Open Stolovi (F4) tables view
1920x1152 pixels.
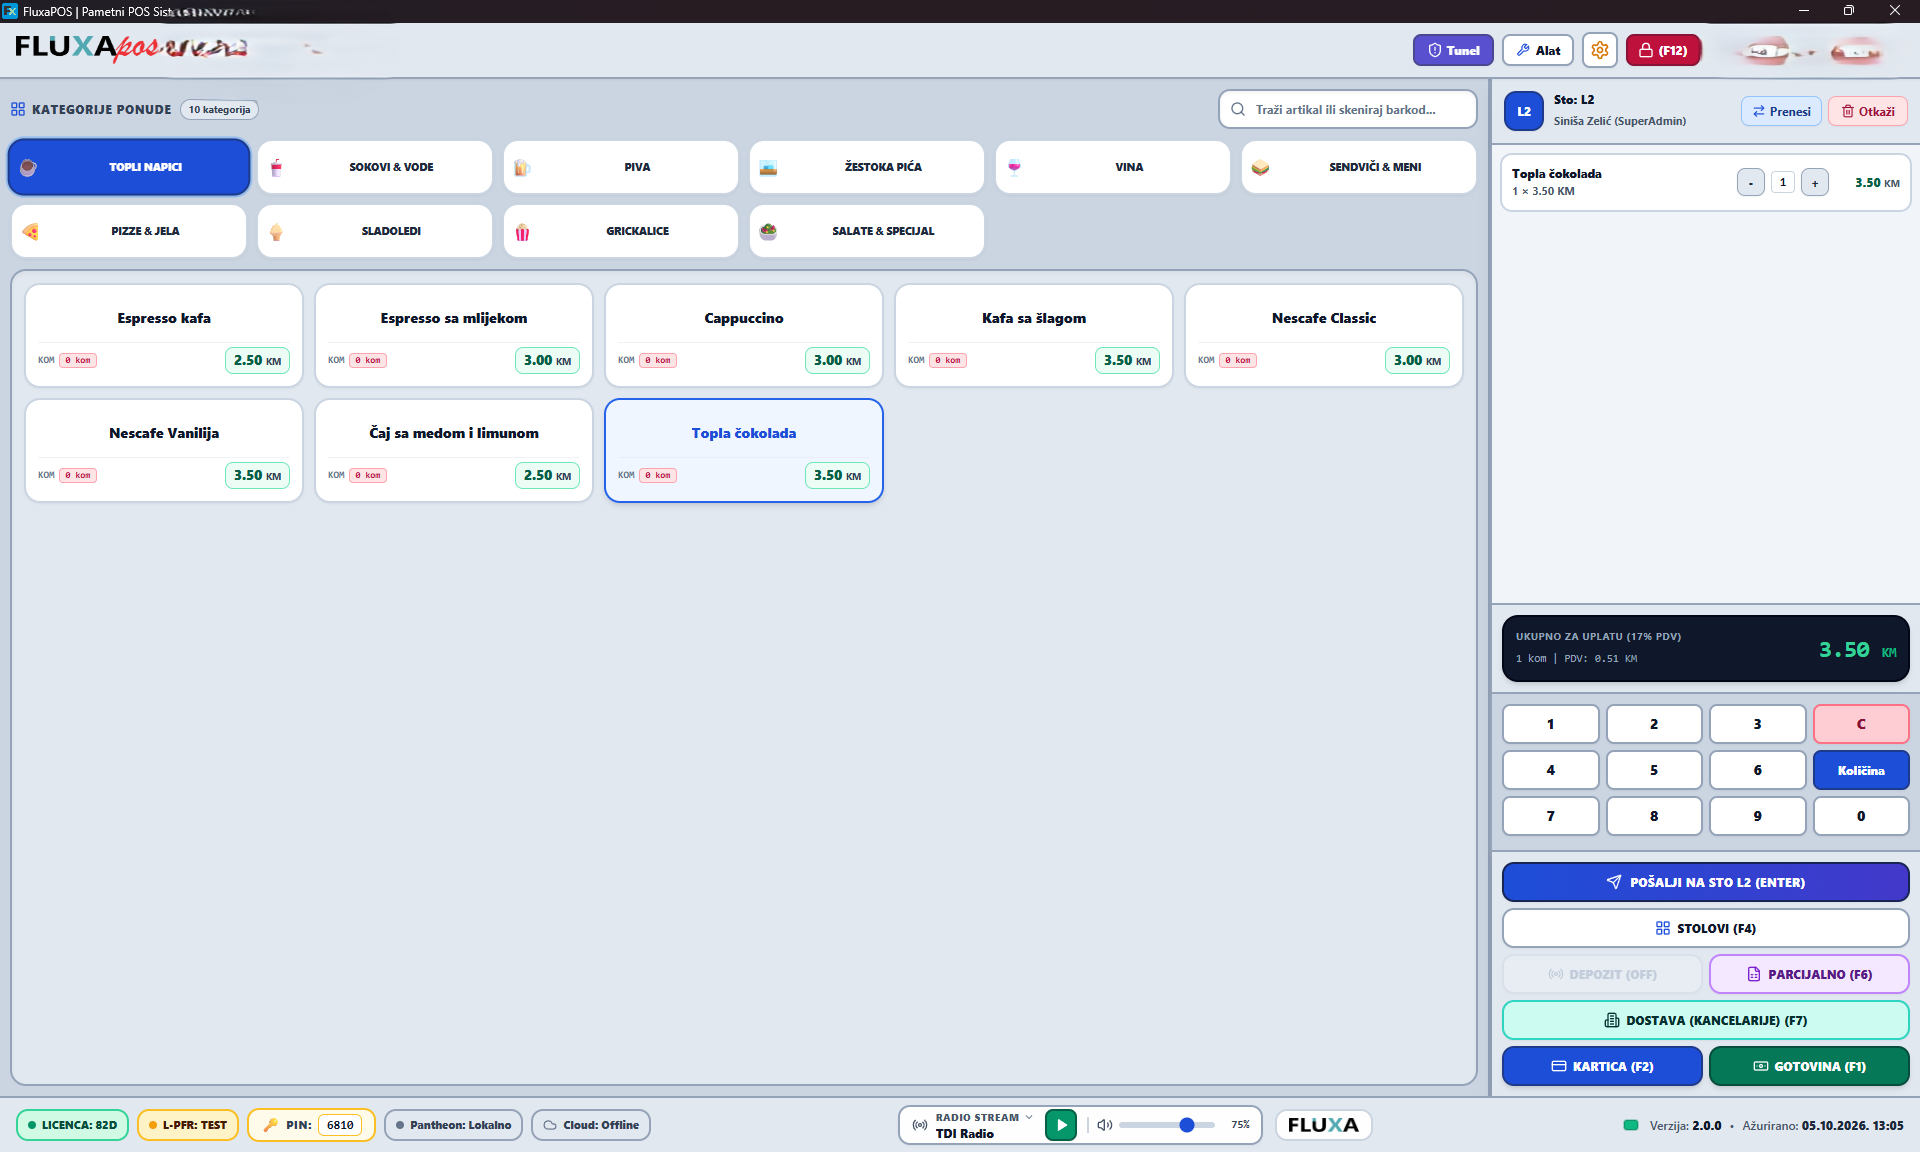(x=1706, y=928)
